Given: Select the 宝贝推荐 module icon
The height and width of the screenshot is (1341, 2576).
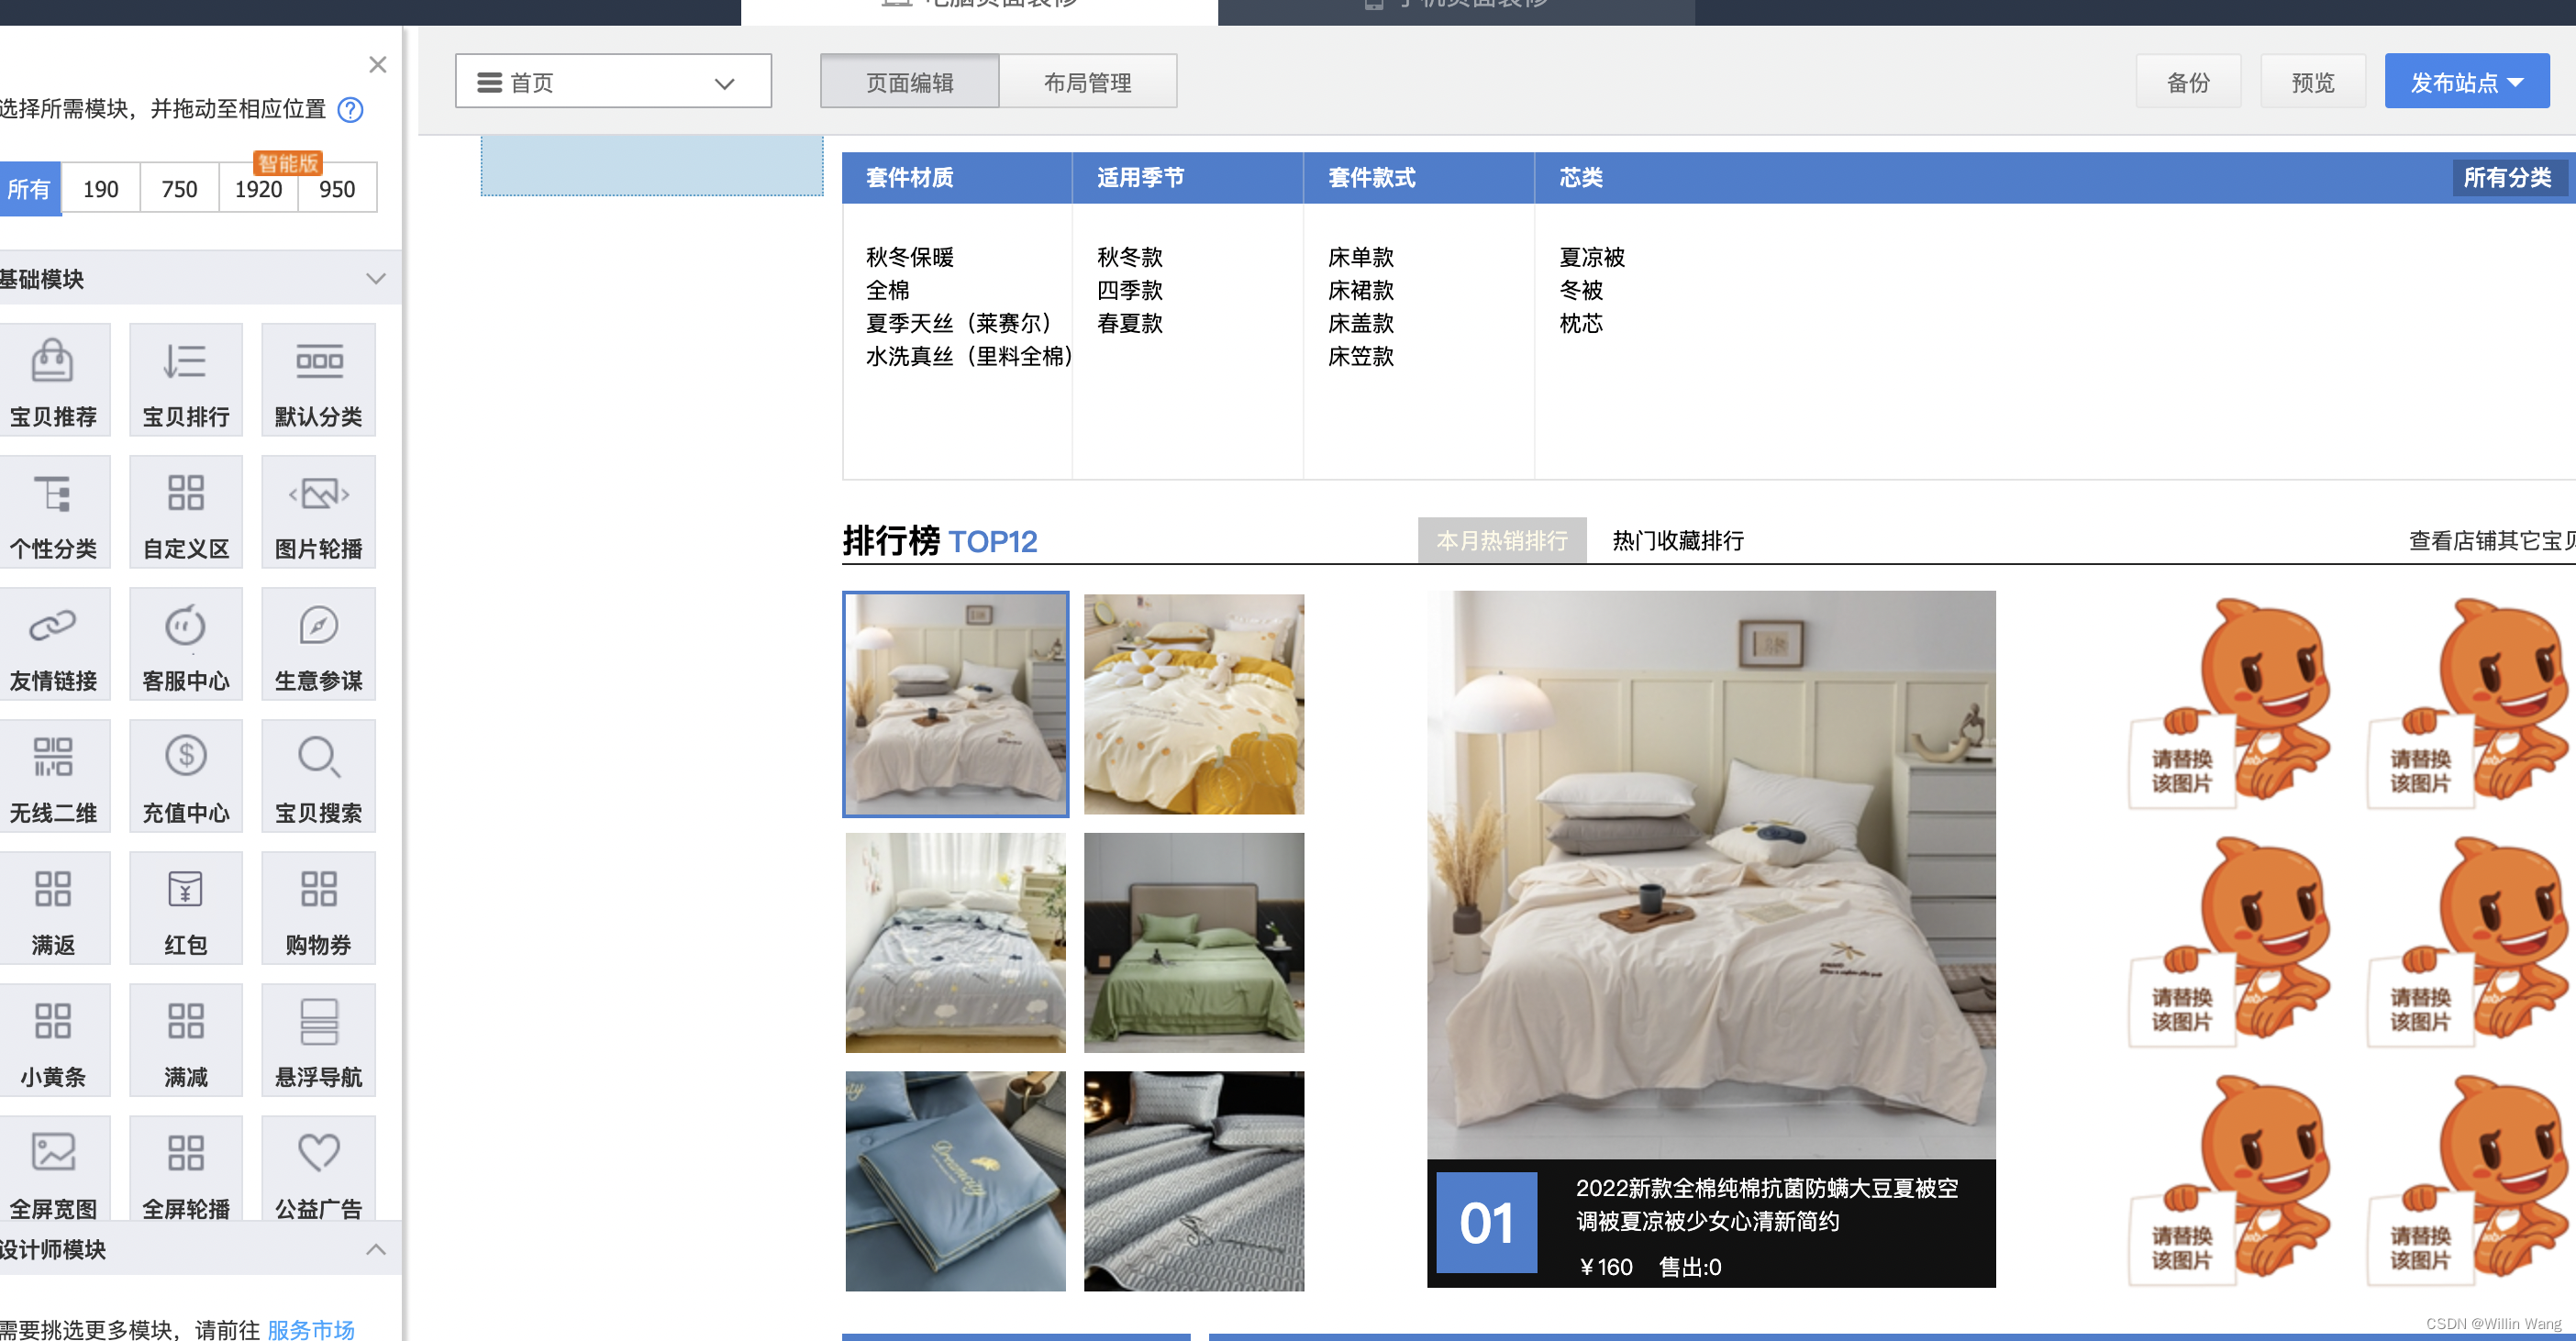Looking at the screenshot, I should tap(55, 380).
